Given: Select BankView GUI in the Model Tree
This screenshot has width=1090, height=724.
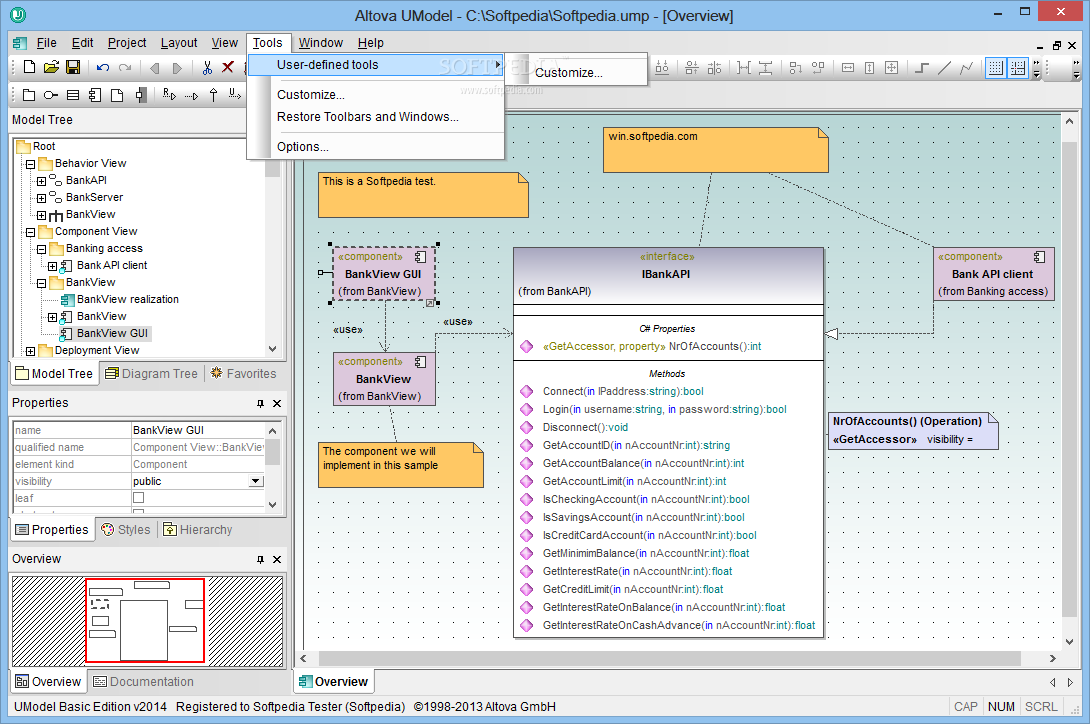Looking at the screenshot, I should 112,333.
